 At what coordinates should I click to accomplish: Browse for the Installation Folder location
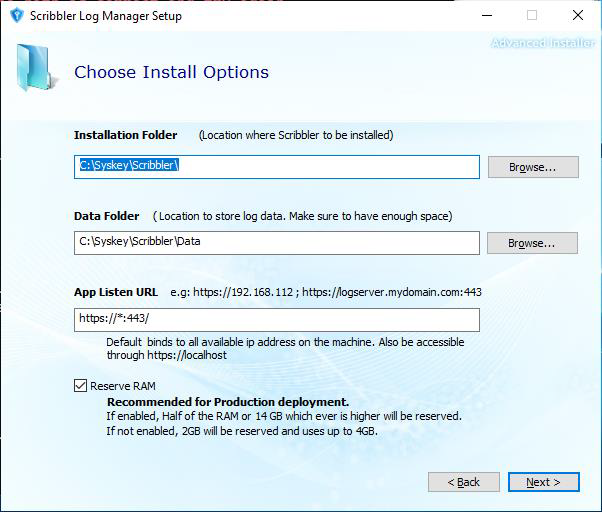point(532,167)
